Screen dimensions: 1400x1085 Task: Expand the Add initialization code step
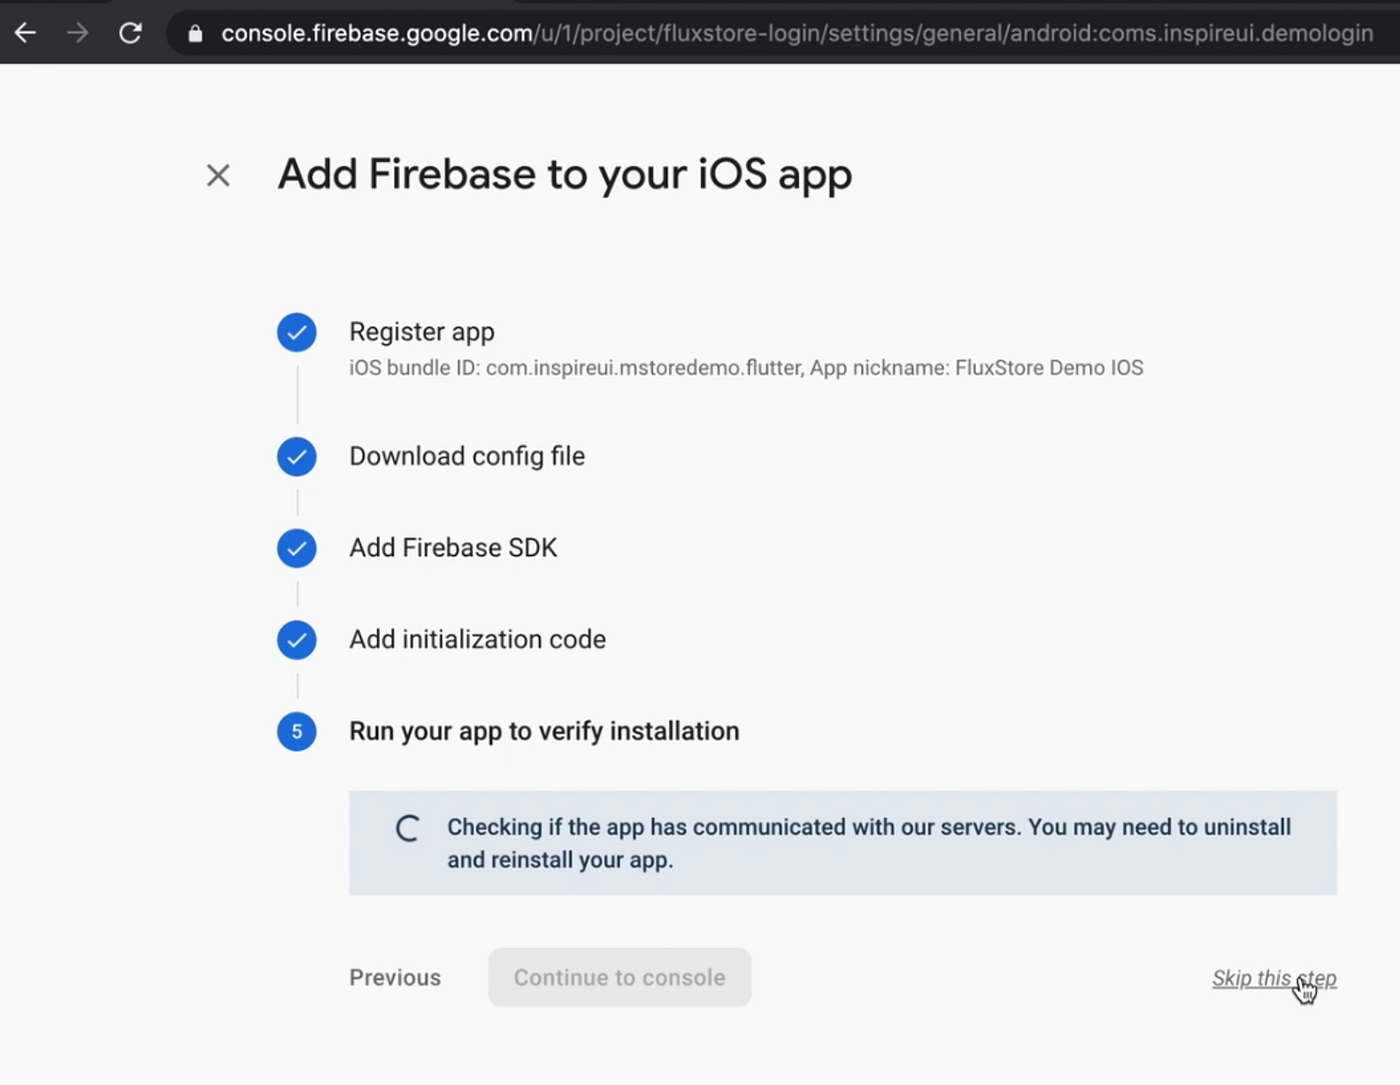477,640
